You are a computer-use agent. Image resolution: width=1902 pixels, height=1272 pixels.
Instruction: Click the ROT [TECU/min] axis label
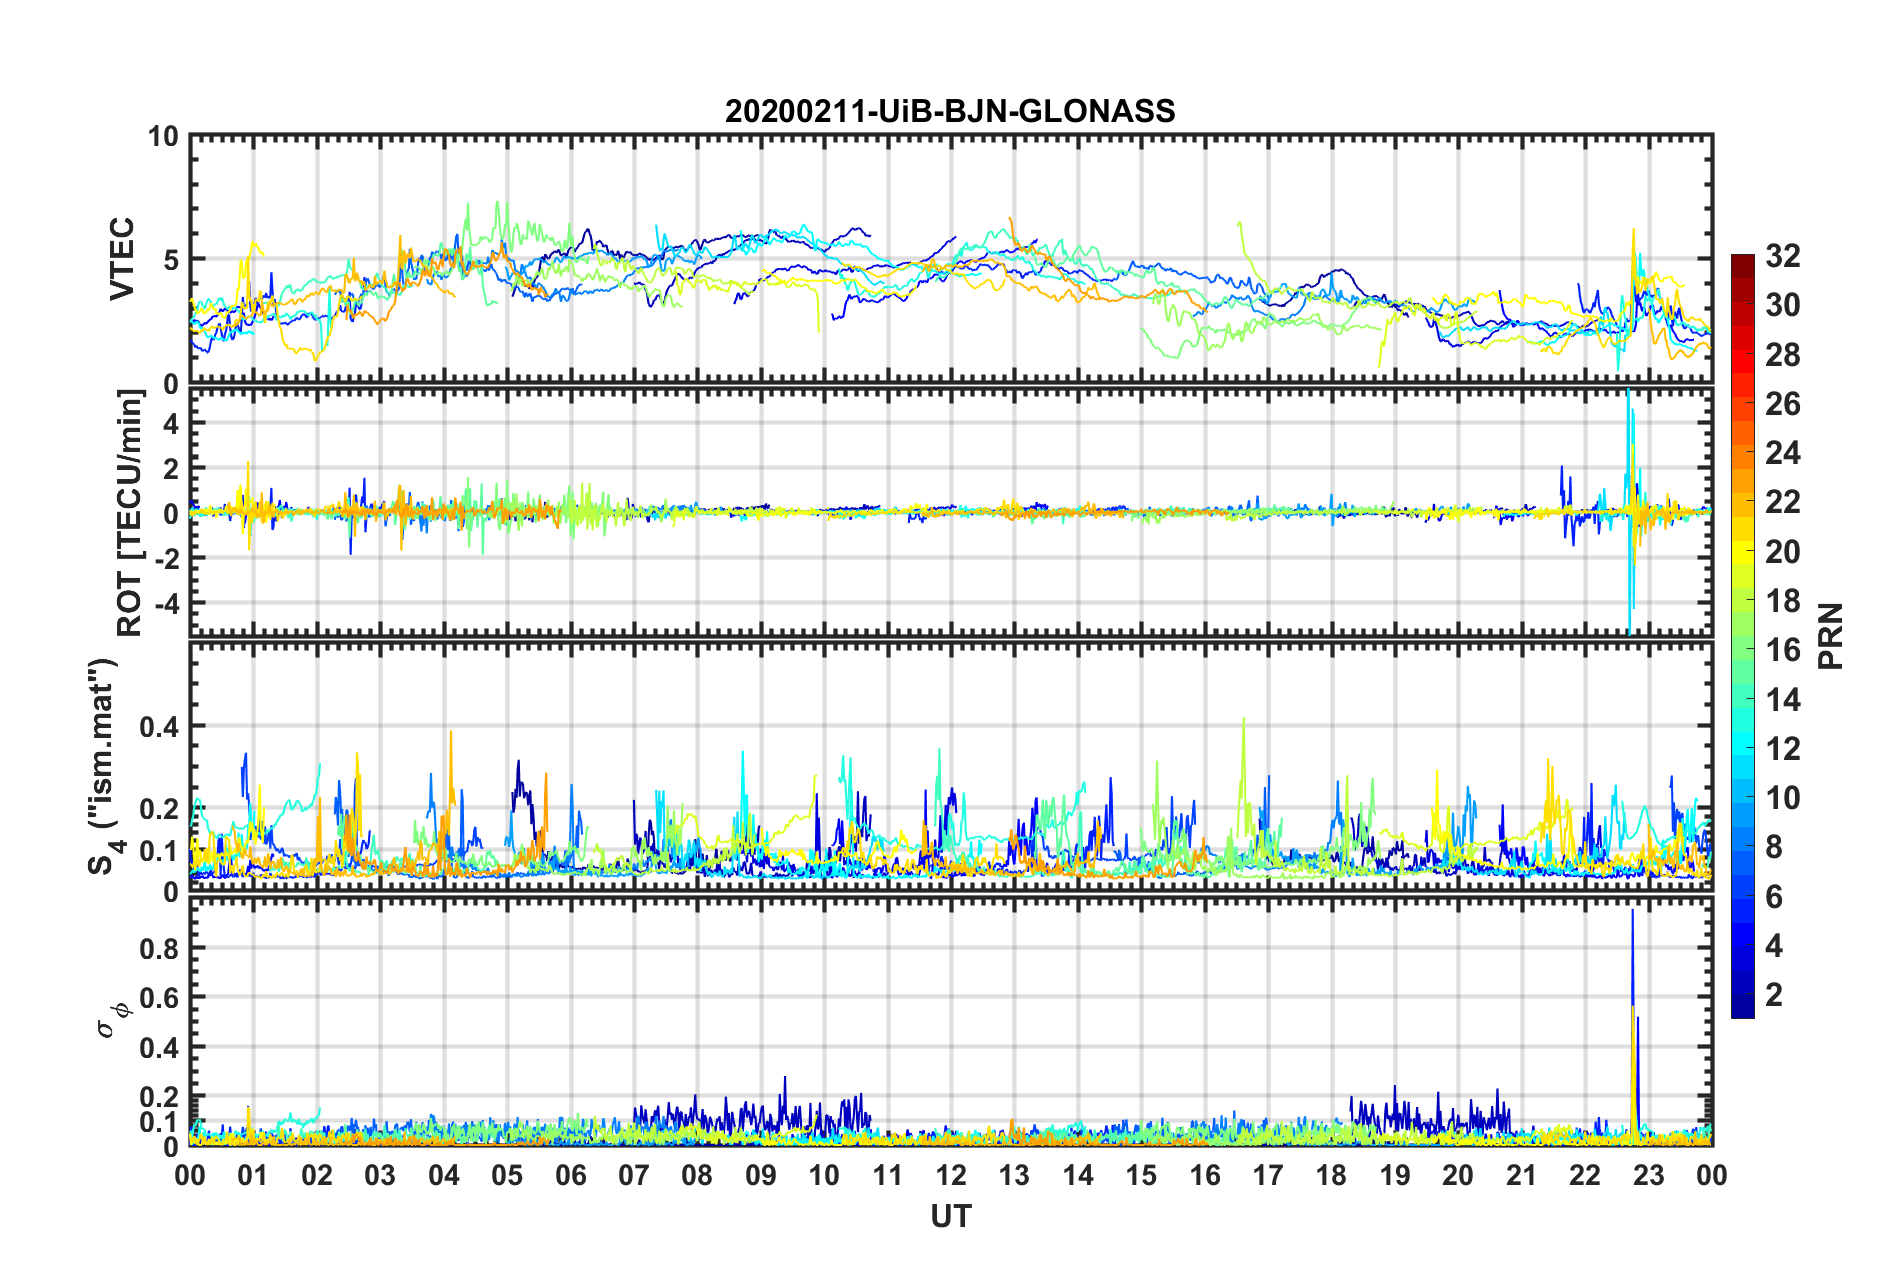point(130,513)
